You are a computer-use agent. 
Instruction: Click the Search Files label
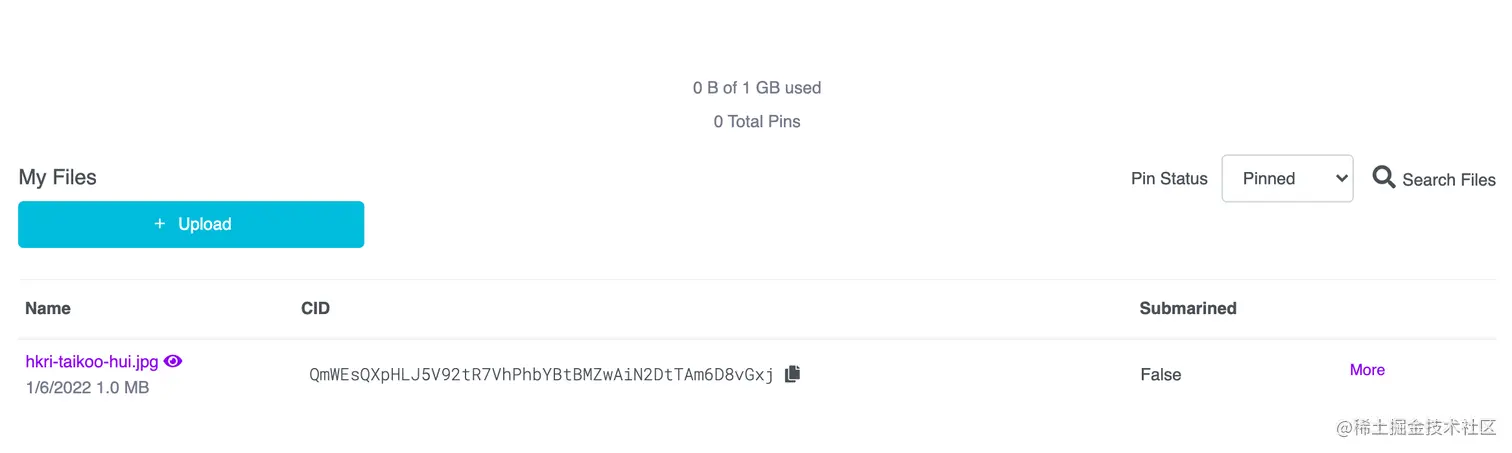(1448, 180)
